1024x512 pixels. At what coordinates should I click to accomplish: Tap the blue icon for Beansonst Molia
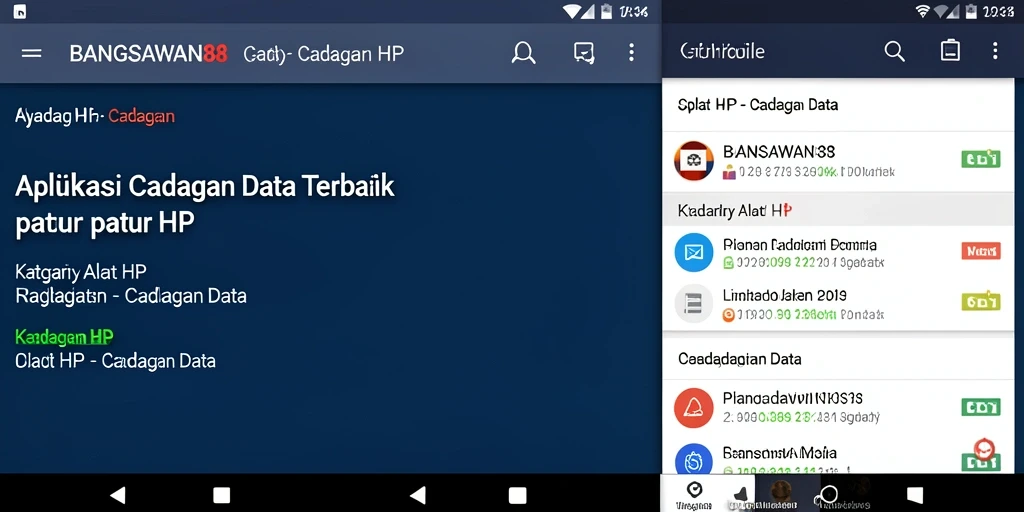point(694,460)
